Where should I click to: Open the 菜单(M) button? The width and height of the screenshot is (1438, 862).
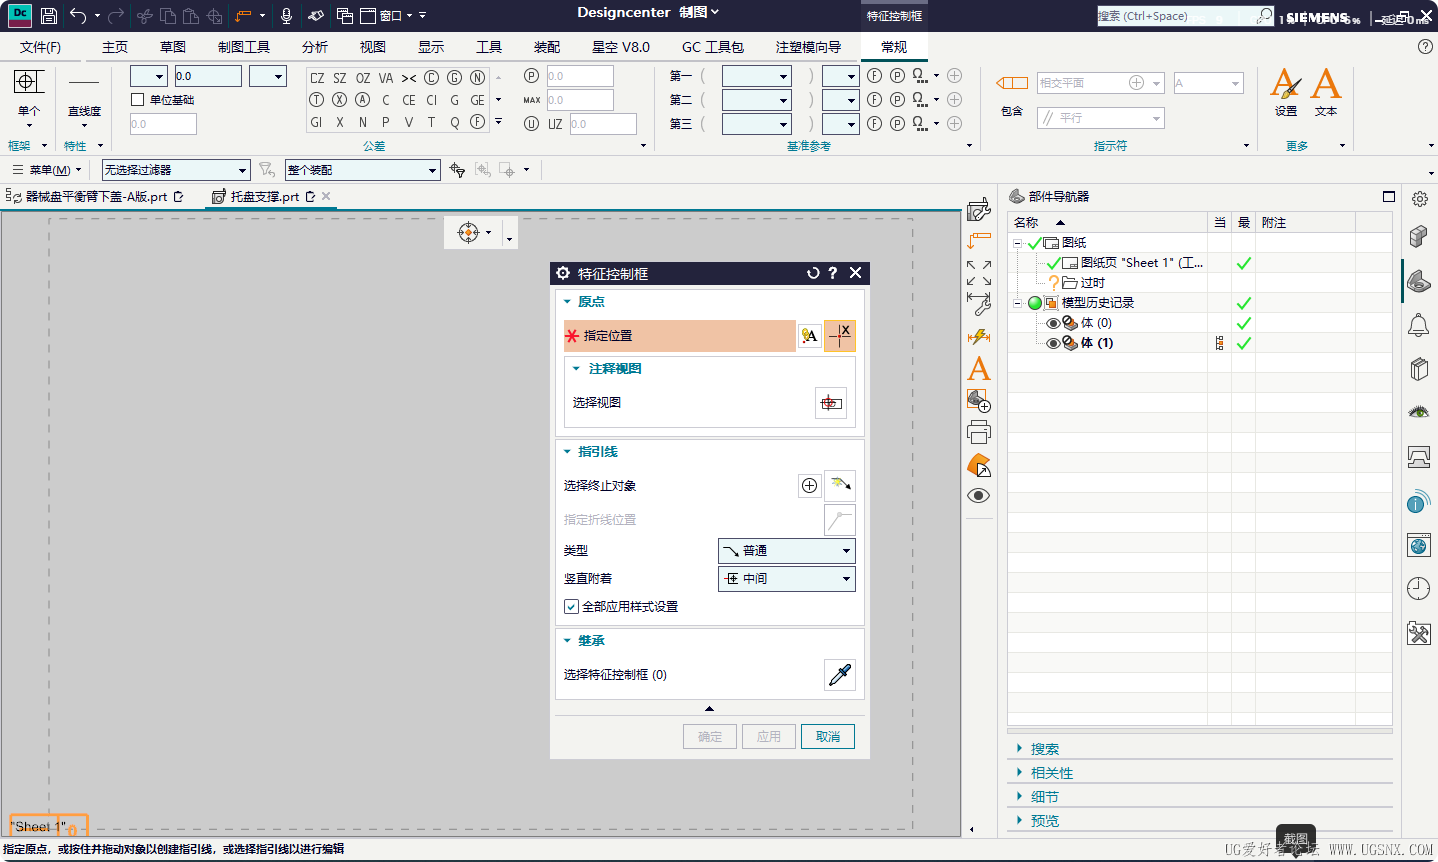pos(46,170)
